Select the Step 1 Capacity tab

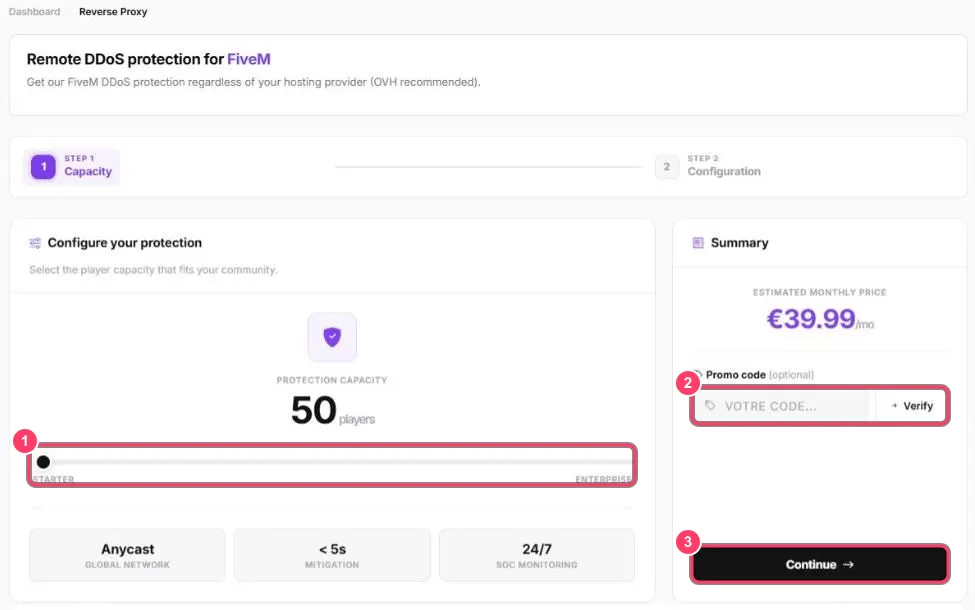[72, 167]
